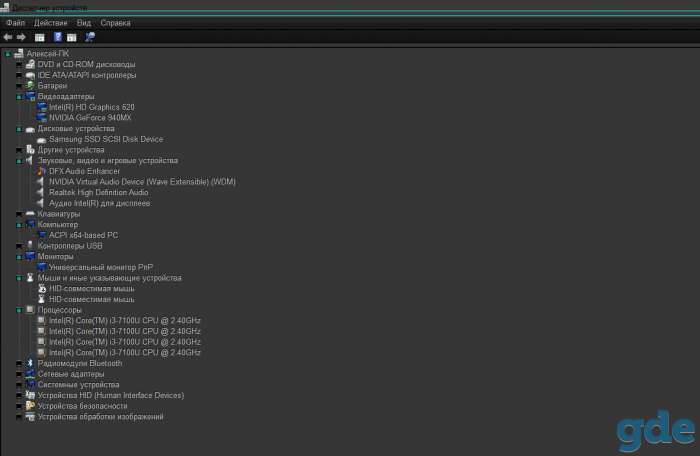Collapse the Дисковые устройства node
Viewport: 700px width, 456px height.
(19, 129)
